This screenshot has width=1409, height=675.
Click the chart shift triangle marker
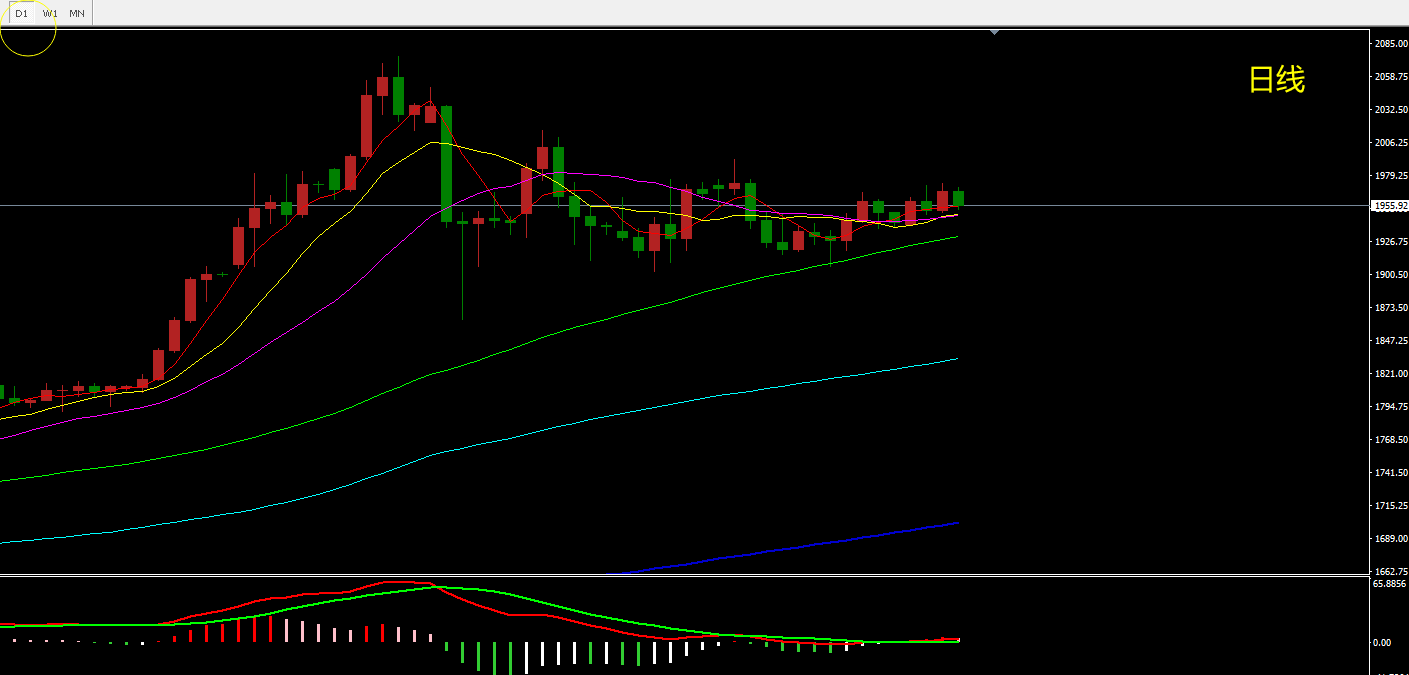994,33
